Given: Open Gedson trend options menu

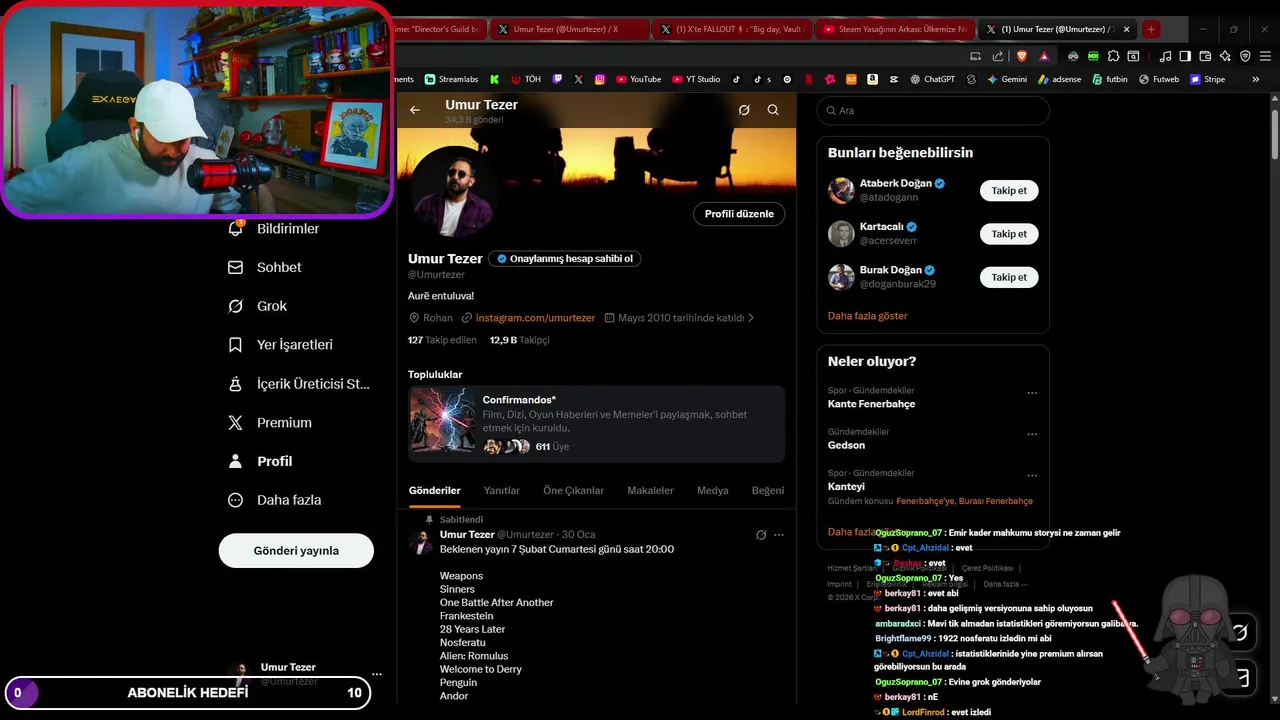Looking at the screenshot, I should tap(1032, 434).
